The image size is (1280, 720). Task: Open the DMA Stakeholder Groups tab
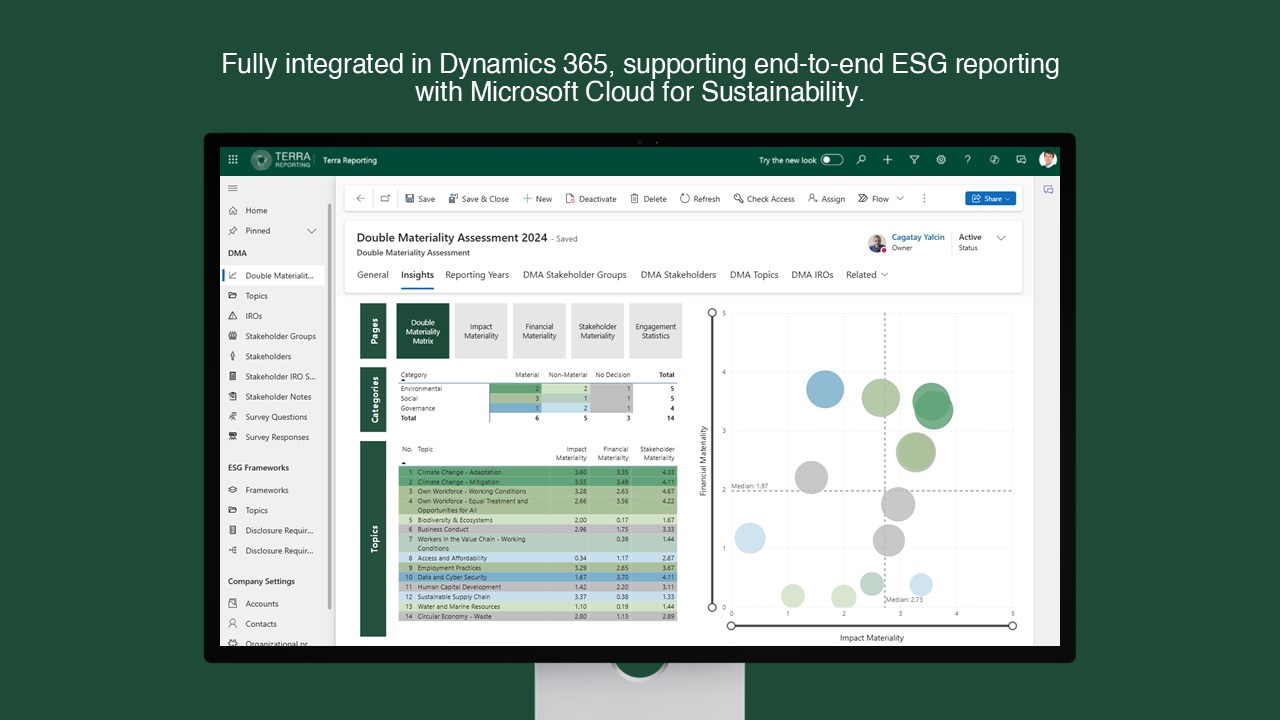(574, 275)
